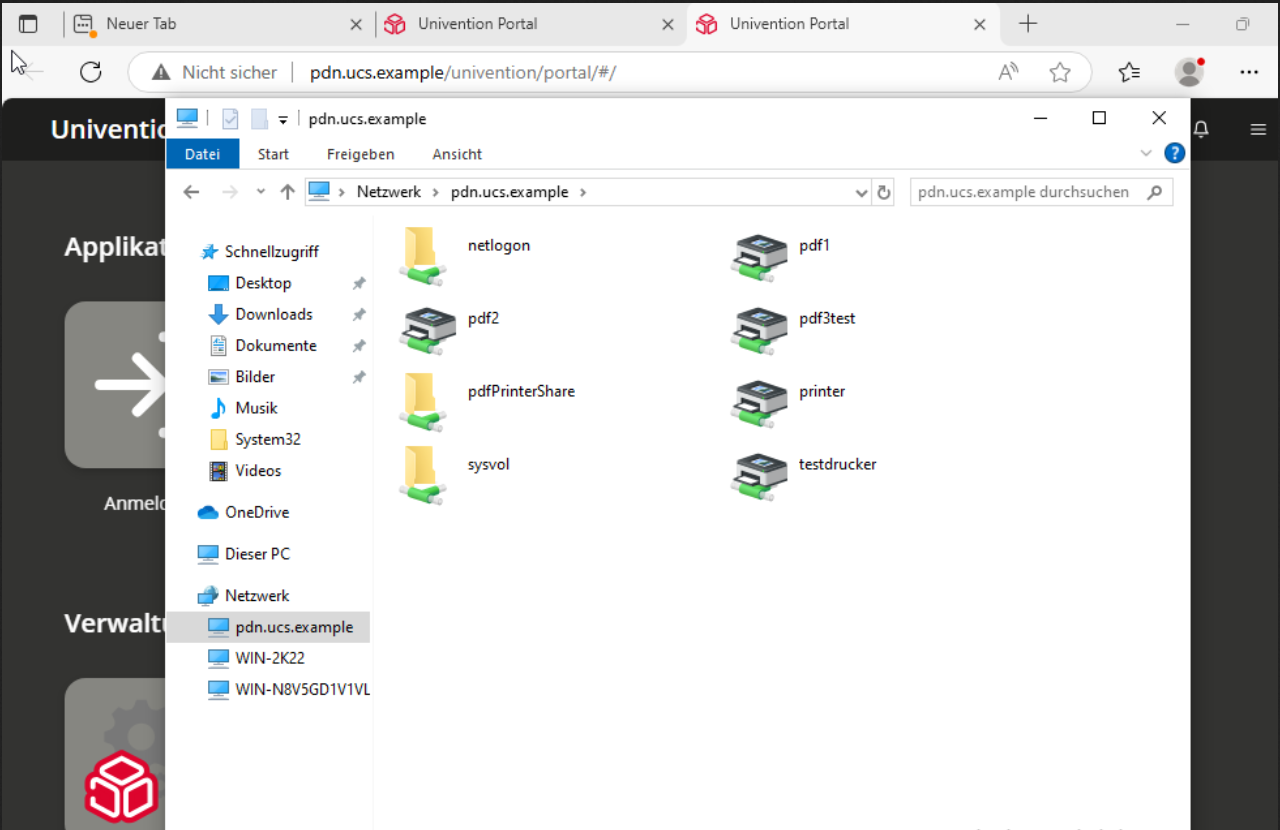Open Univention portal notifications bell
The height and width of the screenshot is (830, 1280).
(x=1202, y=129)
